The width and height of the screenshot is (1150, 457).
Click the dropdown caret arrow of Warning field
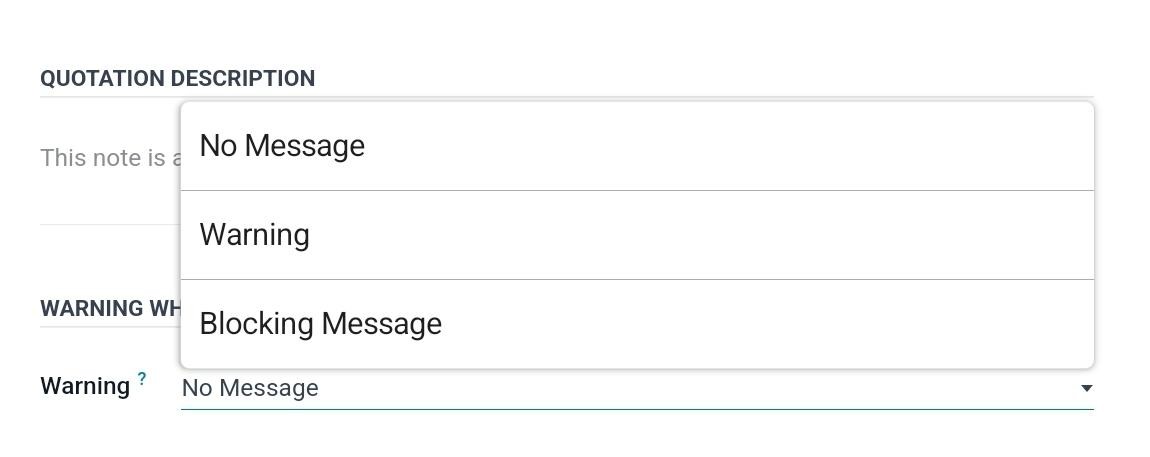click(x=1086, y=388)
